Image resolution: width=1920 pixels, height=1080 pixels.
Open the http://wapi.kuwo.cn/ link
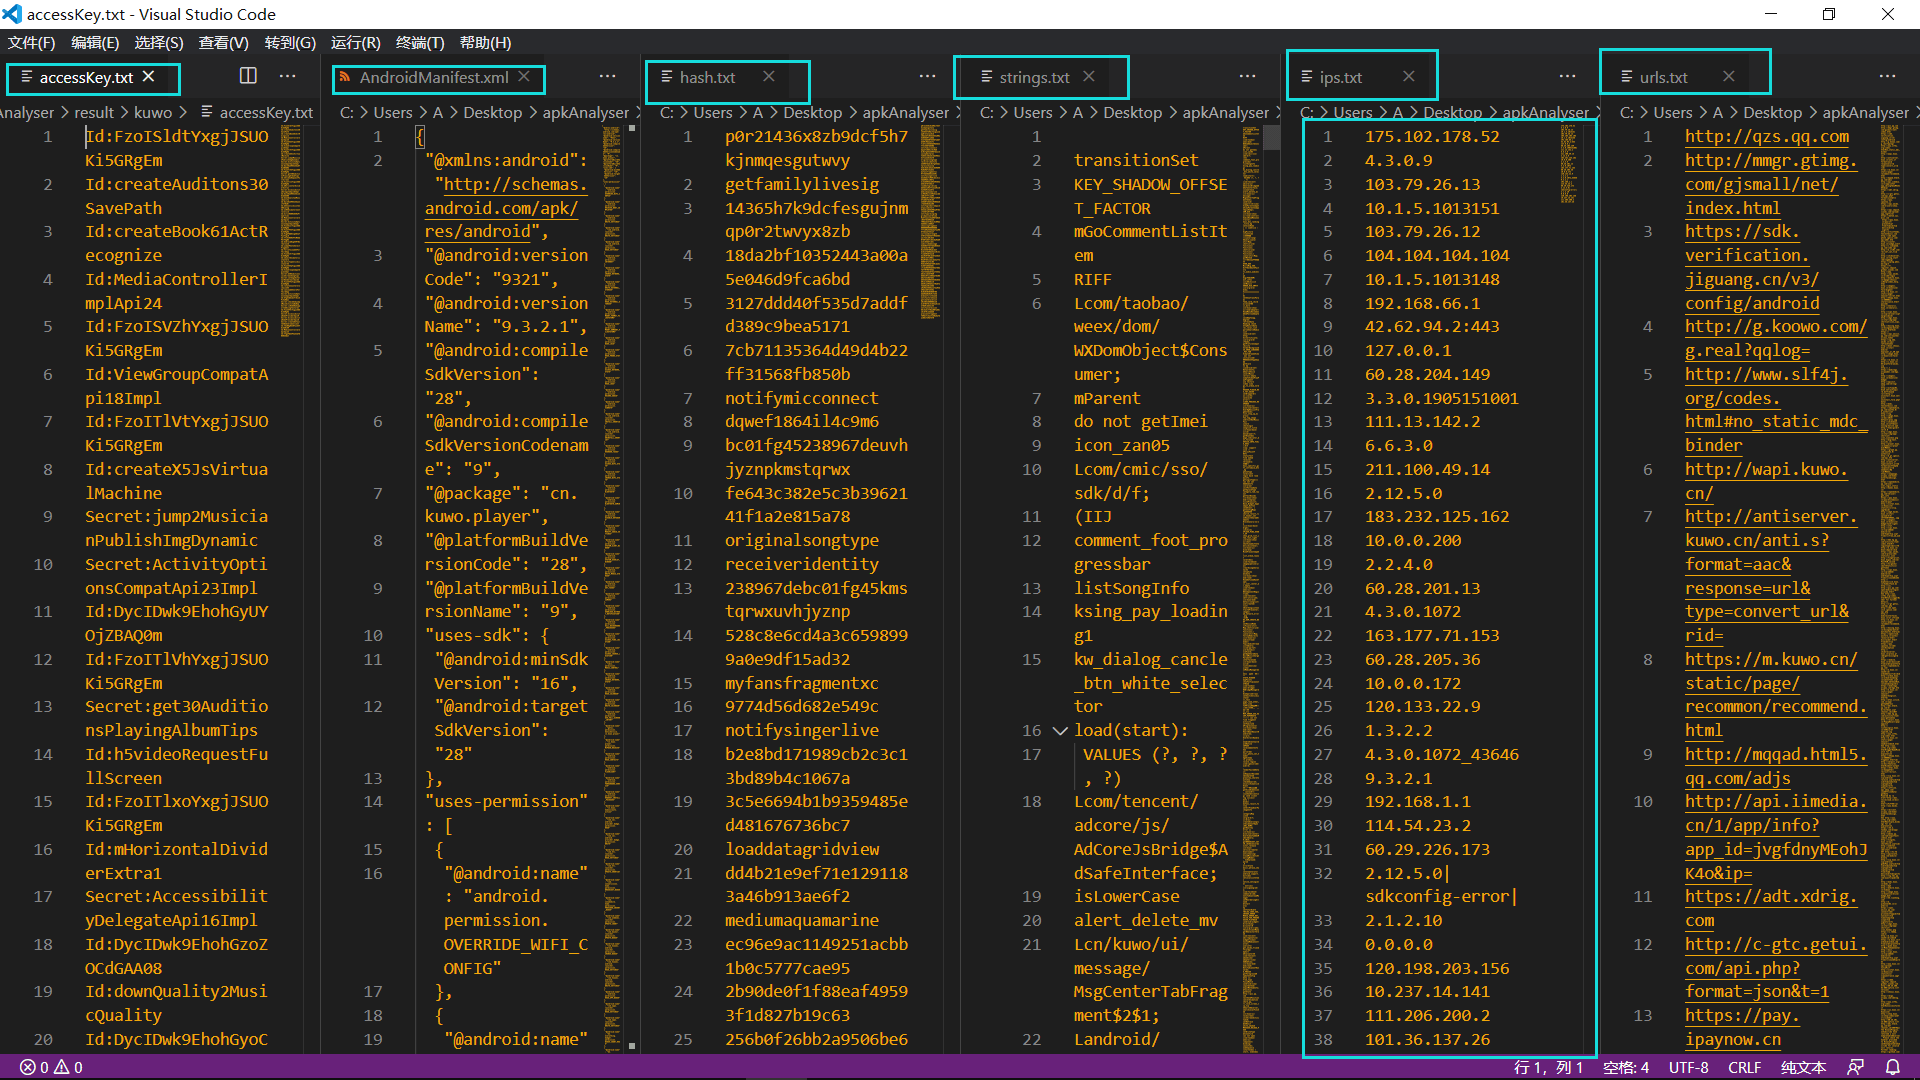click(1766, 481)
